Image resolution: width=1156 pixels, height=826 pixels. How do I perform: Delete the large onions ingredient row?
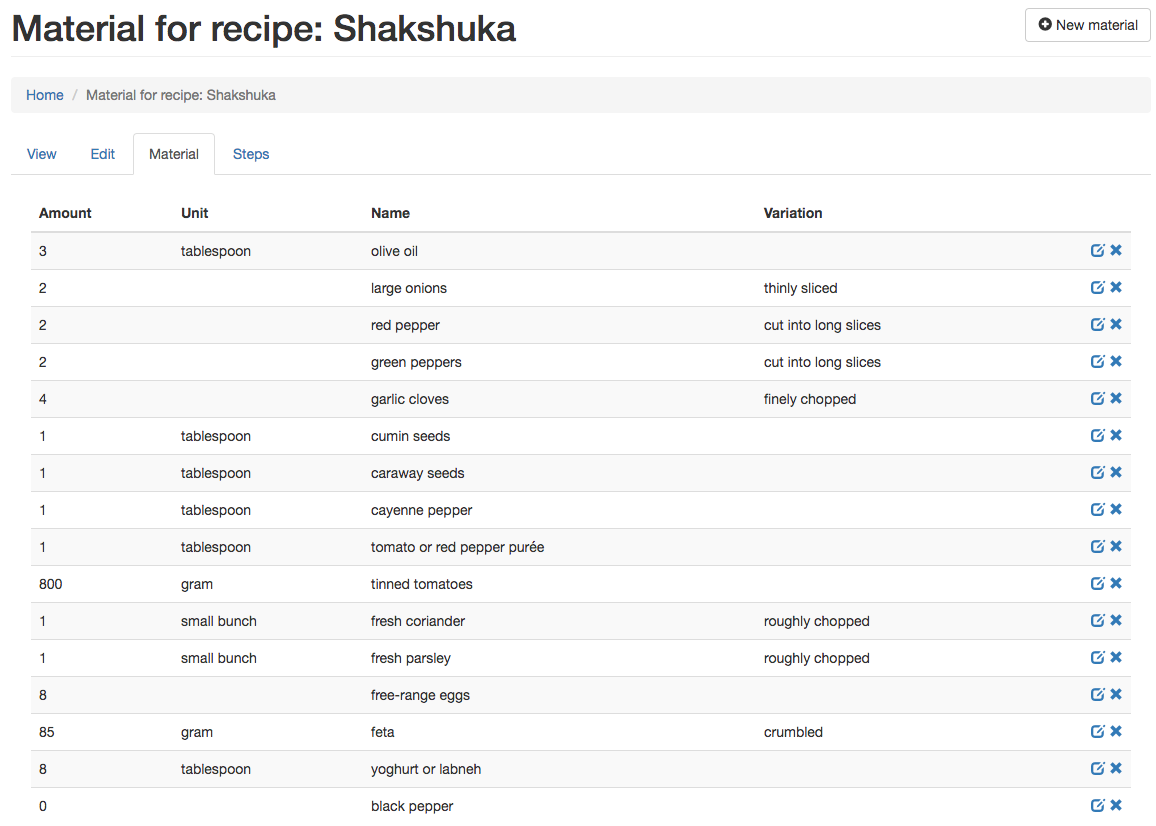[1116, 288]
